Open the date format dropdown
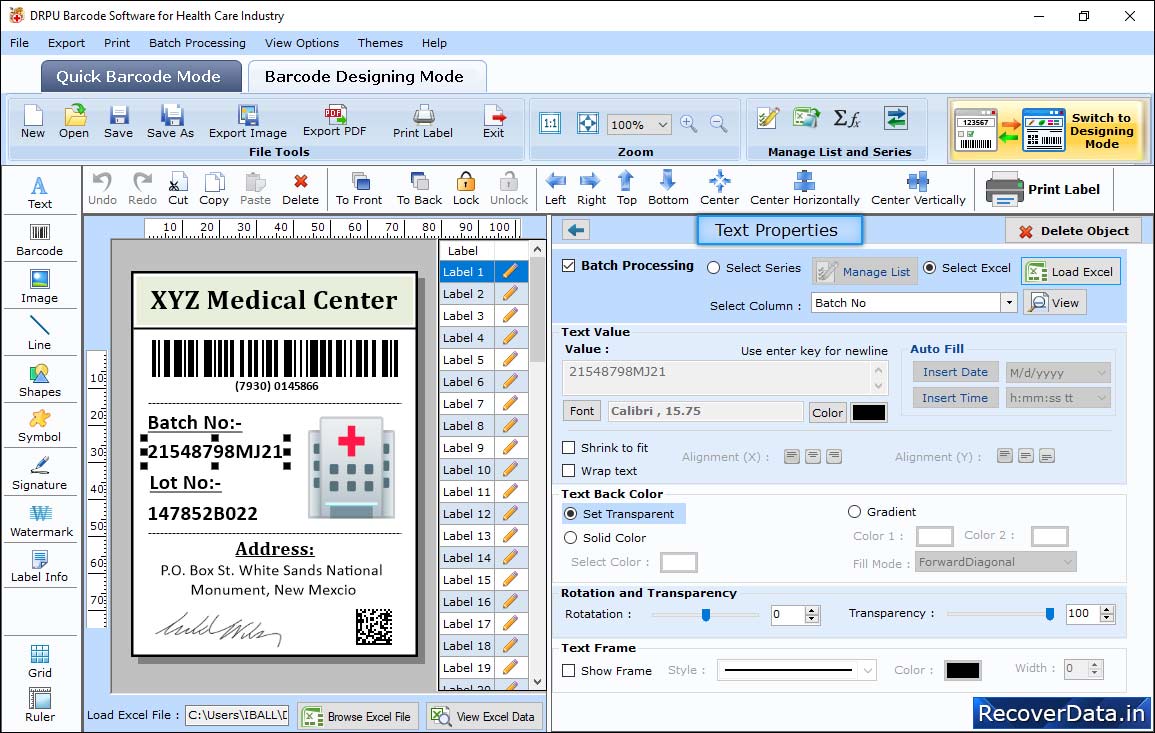1155x733 pixels. [1101, 373]
